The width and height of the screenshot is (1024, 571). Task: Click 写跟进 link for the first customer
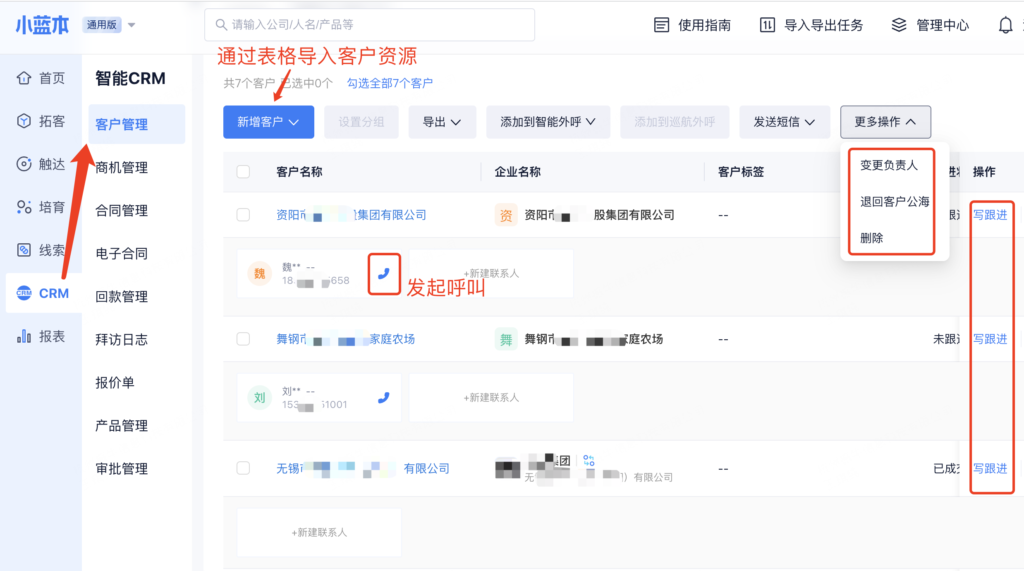[990, 215]
